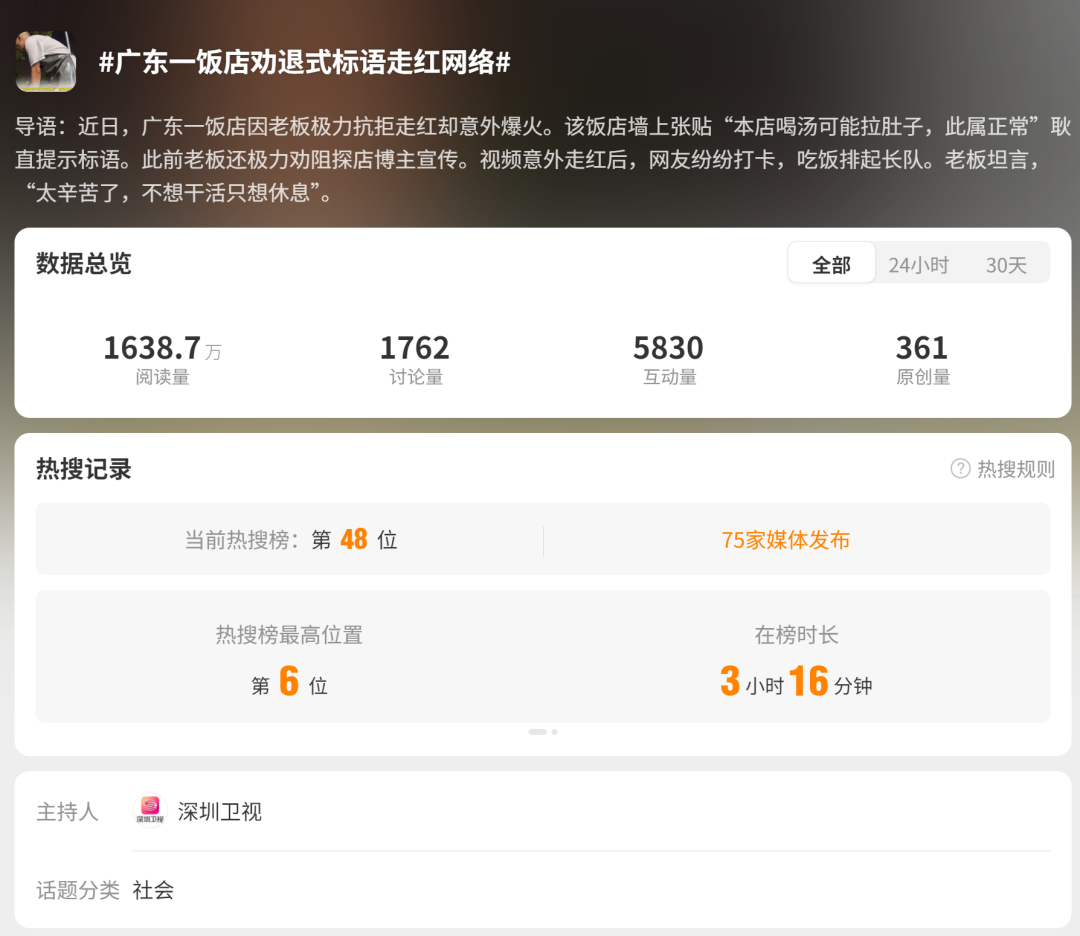Click the 5830 互动量 statistic
Screen dimensions: 1080x936
(x=668, y=359)
